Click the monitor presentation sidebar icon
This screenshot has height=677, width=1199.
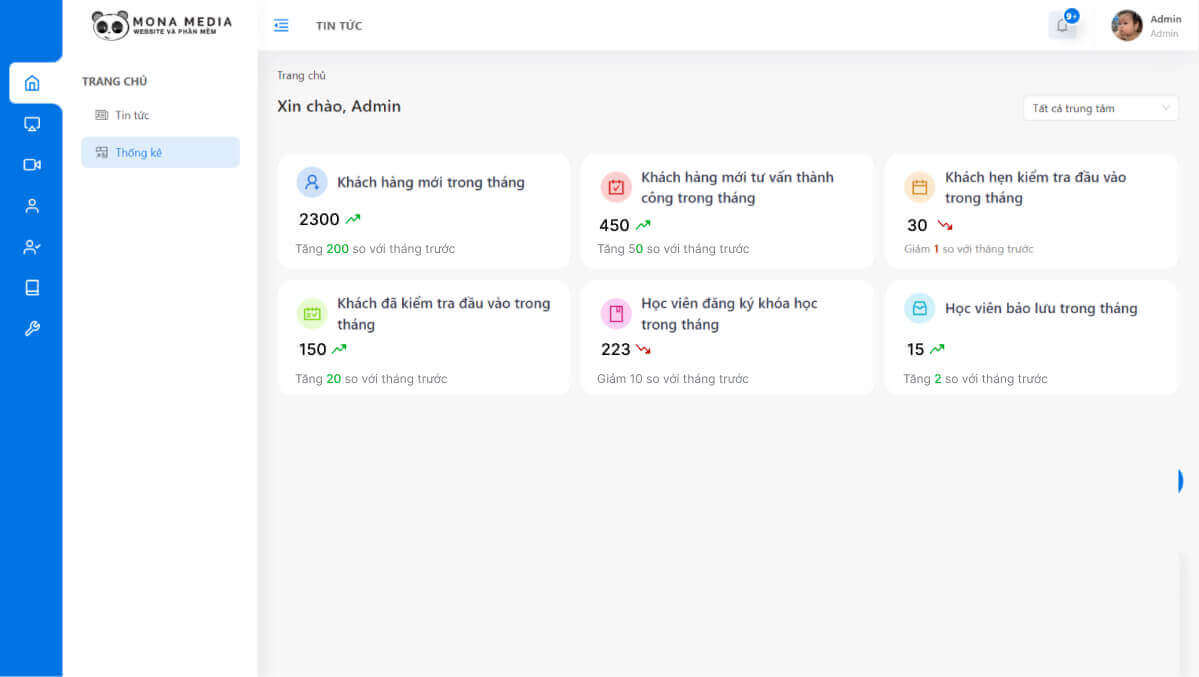(32, 124)
